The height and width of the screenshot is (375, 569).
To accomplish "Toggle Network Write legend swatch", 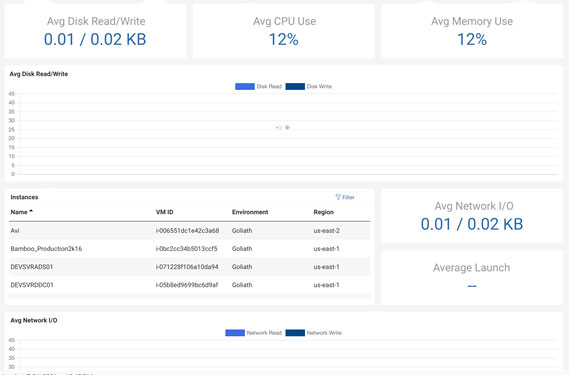I will click(x=295, y=333).
